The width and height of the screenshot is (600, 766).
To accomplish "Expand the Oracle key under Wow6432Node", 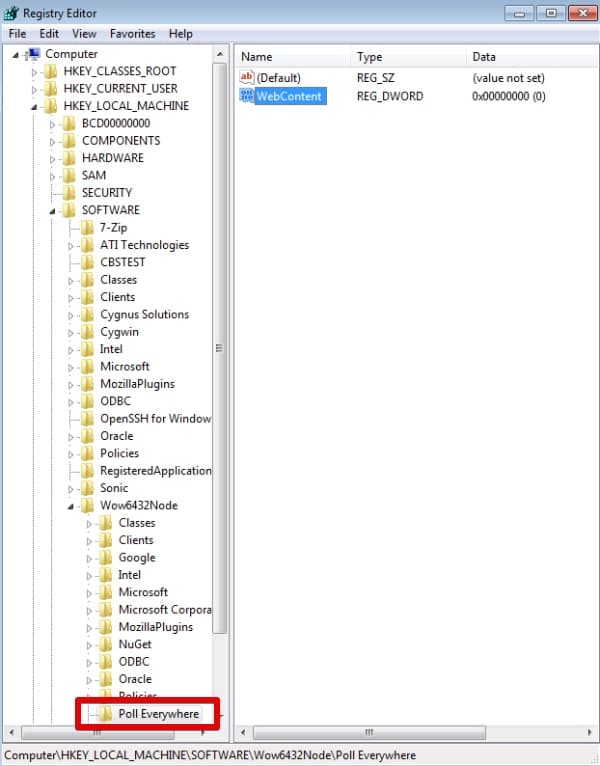I will 89,680.
